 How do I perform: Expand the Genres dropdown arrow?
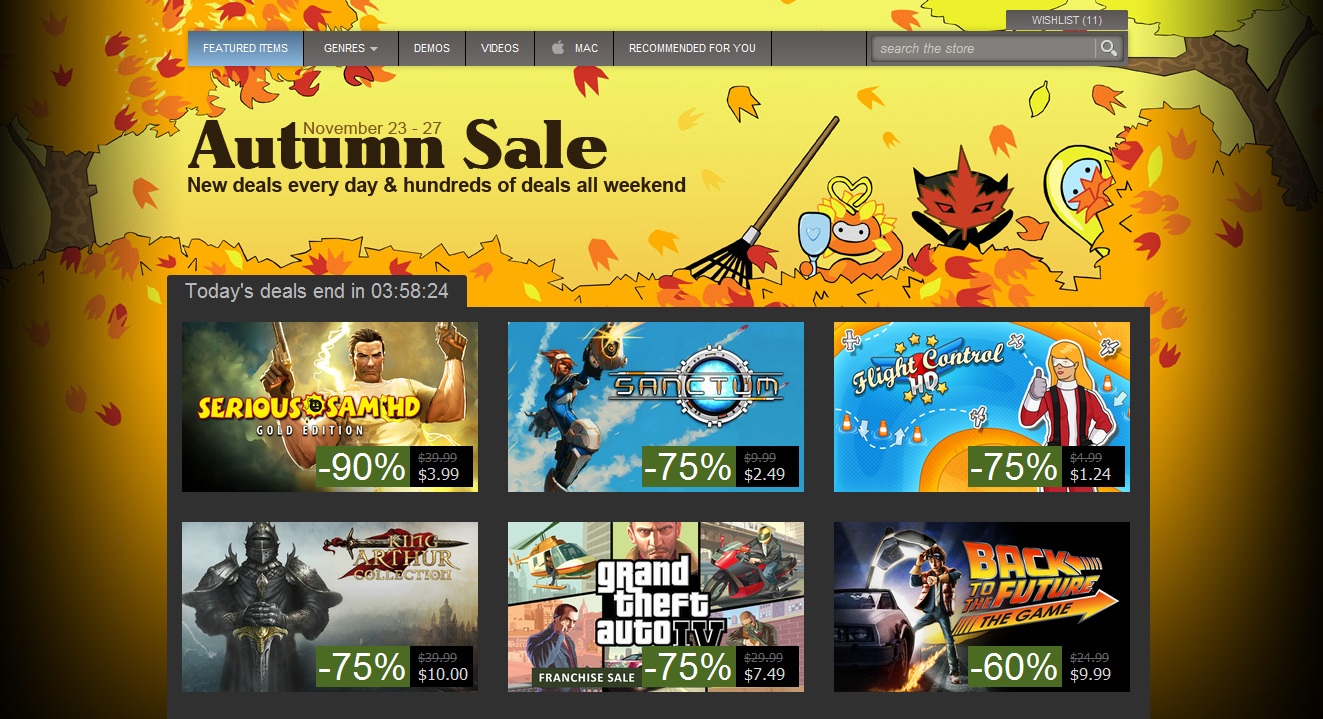(373, 49)
